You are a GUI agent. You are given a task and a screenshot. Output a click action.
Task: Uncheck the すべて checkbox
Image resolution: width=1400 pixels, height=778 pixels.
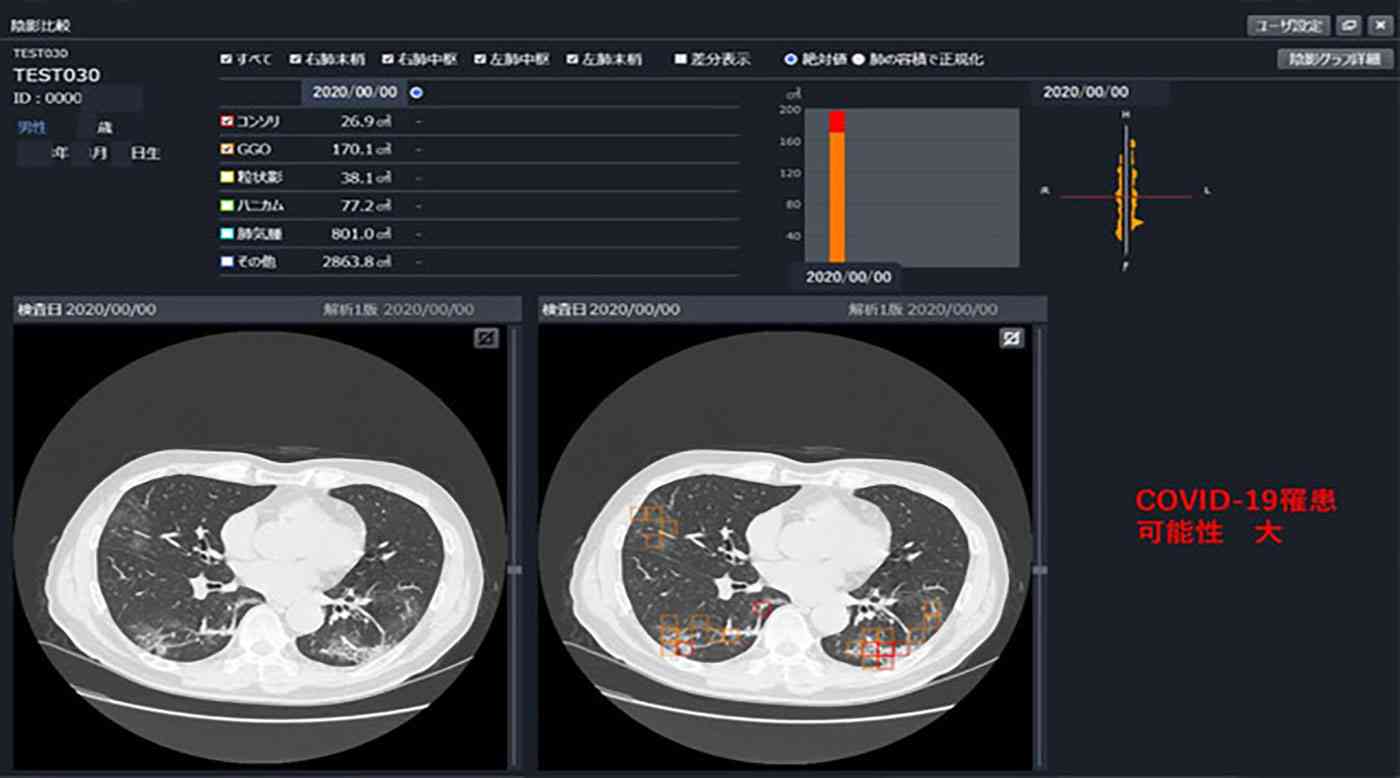[x=226, y=60]
